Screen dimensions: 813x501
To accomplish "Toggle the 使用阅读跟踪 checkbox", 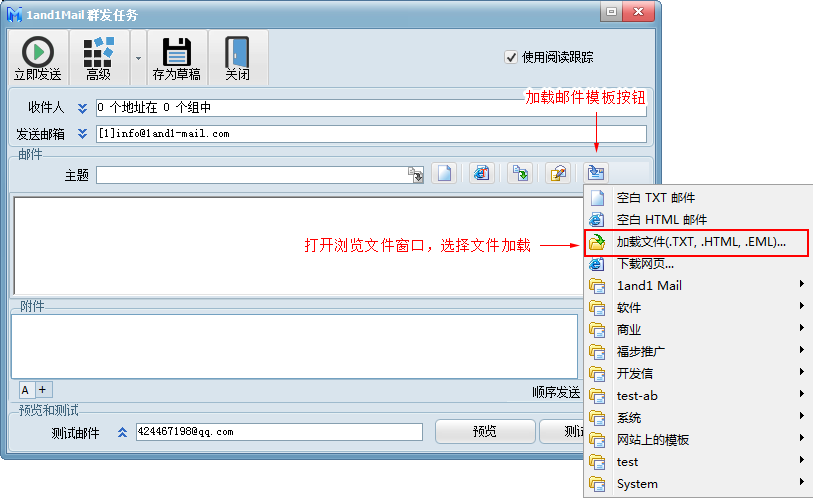I will [511, 57].
